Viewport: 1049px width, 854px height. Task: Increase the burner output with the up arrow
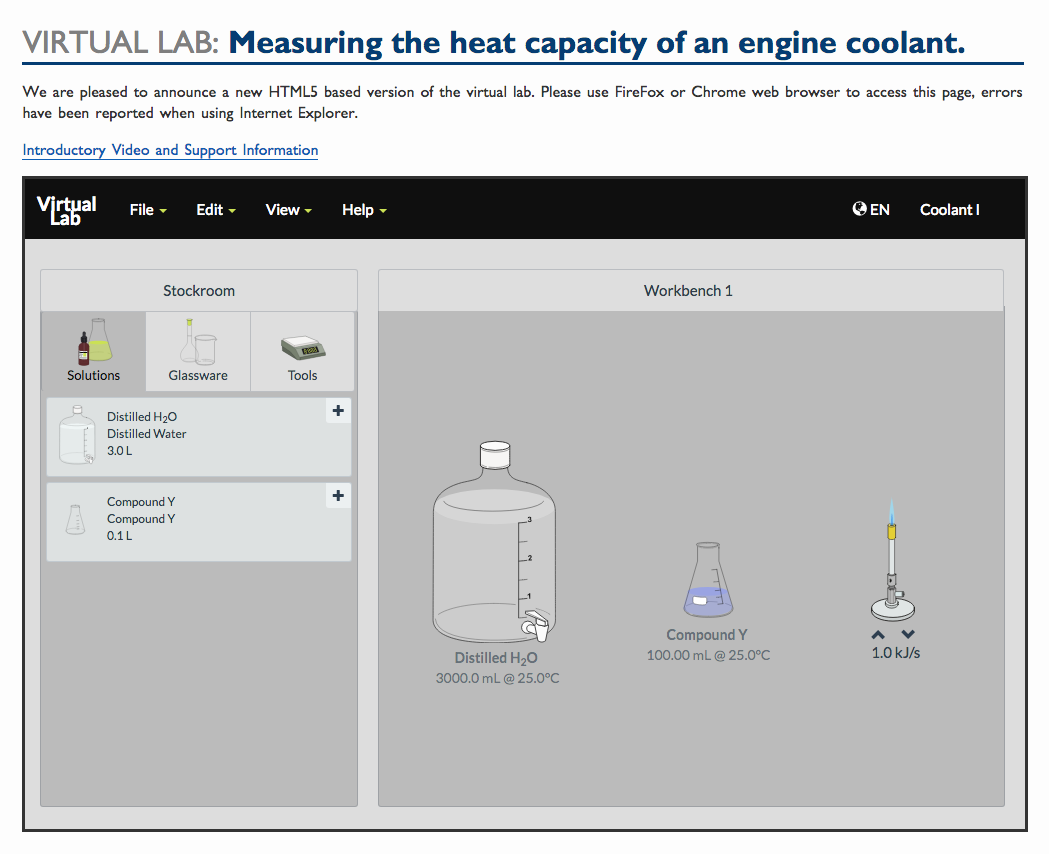click(877, 633)
